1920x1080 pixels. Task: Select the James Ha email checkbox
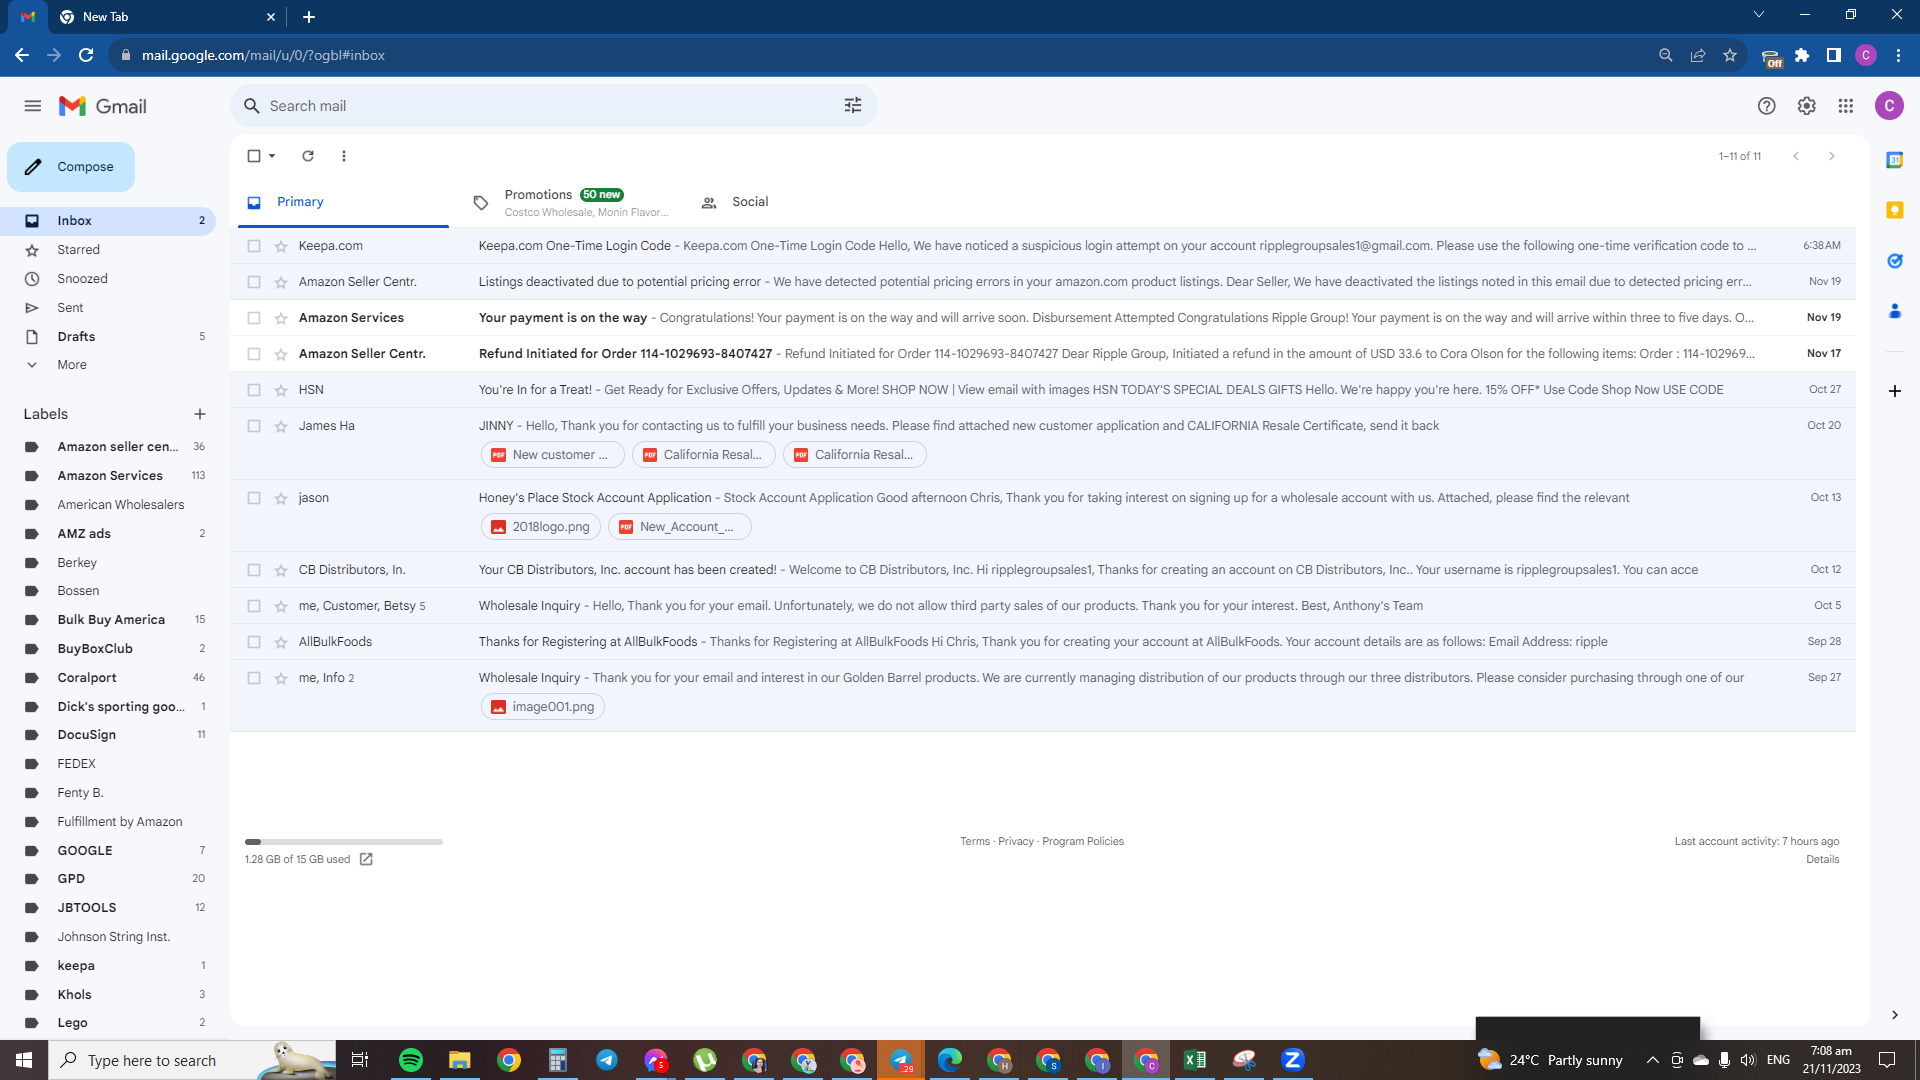pyautogui.click(x=254, y=426)
